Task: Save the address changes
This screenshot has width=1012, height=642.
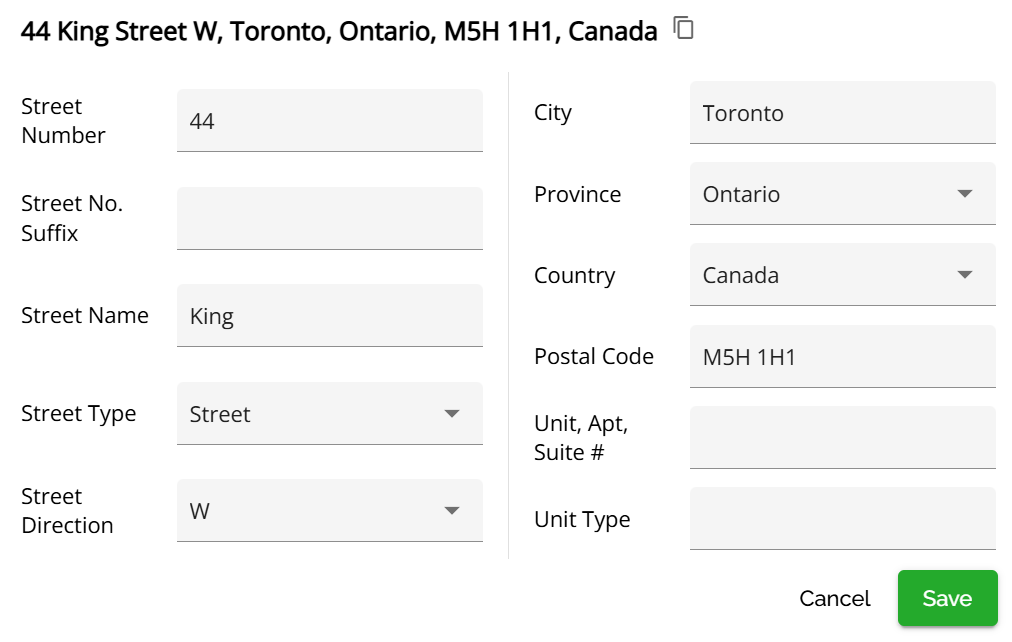Action: tap(947, 598)
